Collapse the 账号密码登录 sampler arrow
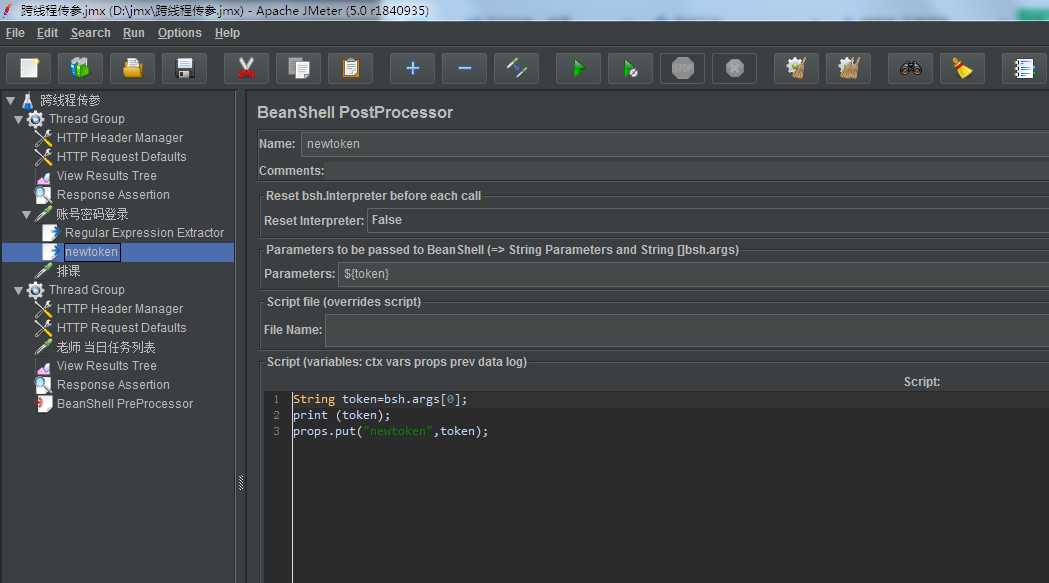Screen dimensions: 1049x583 (x=27, y=214)
